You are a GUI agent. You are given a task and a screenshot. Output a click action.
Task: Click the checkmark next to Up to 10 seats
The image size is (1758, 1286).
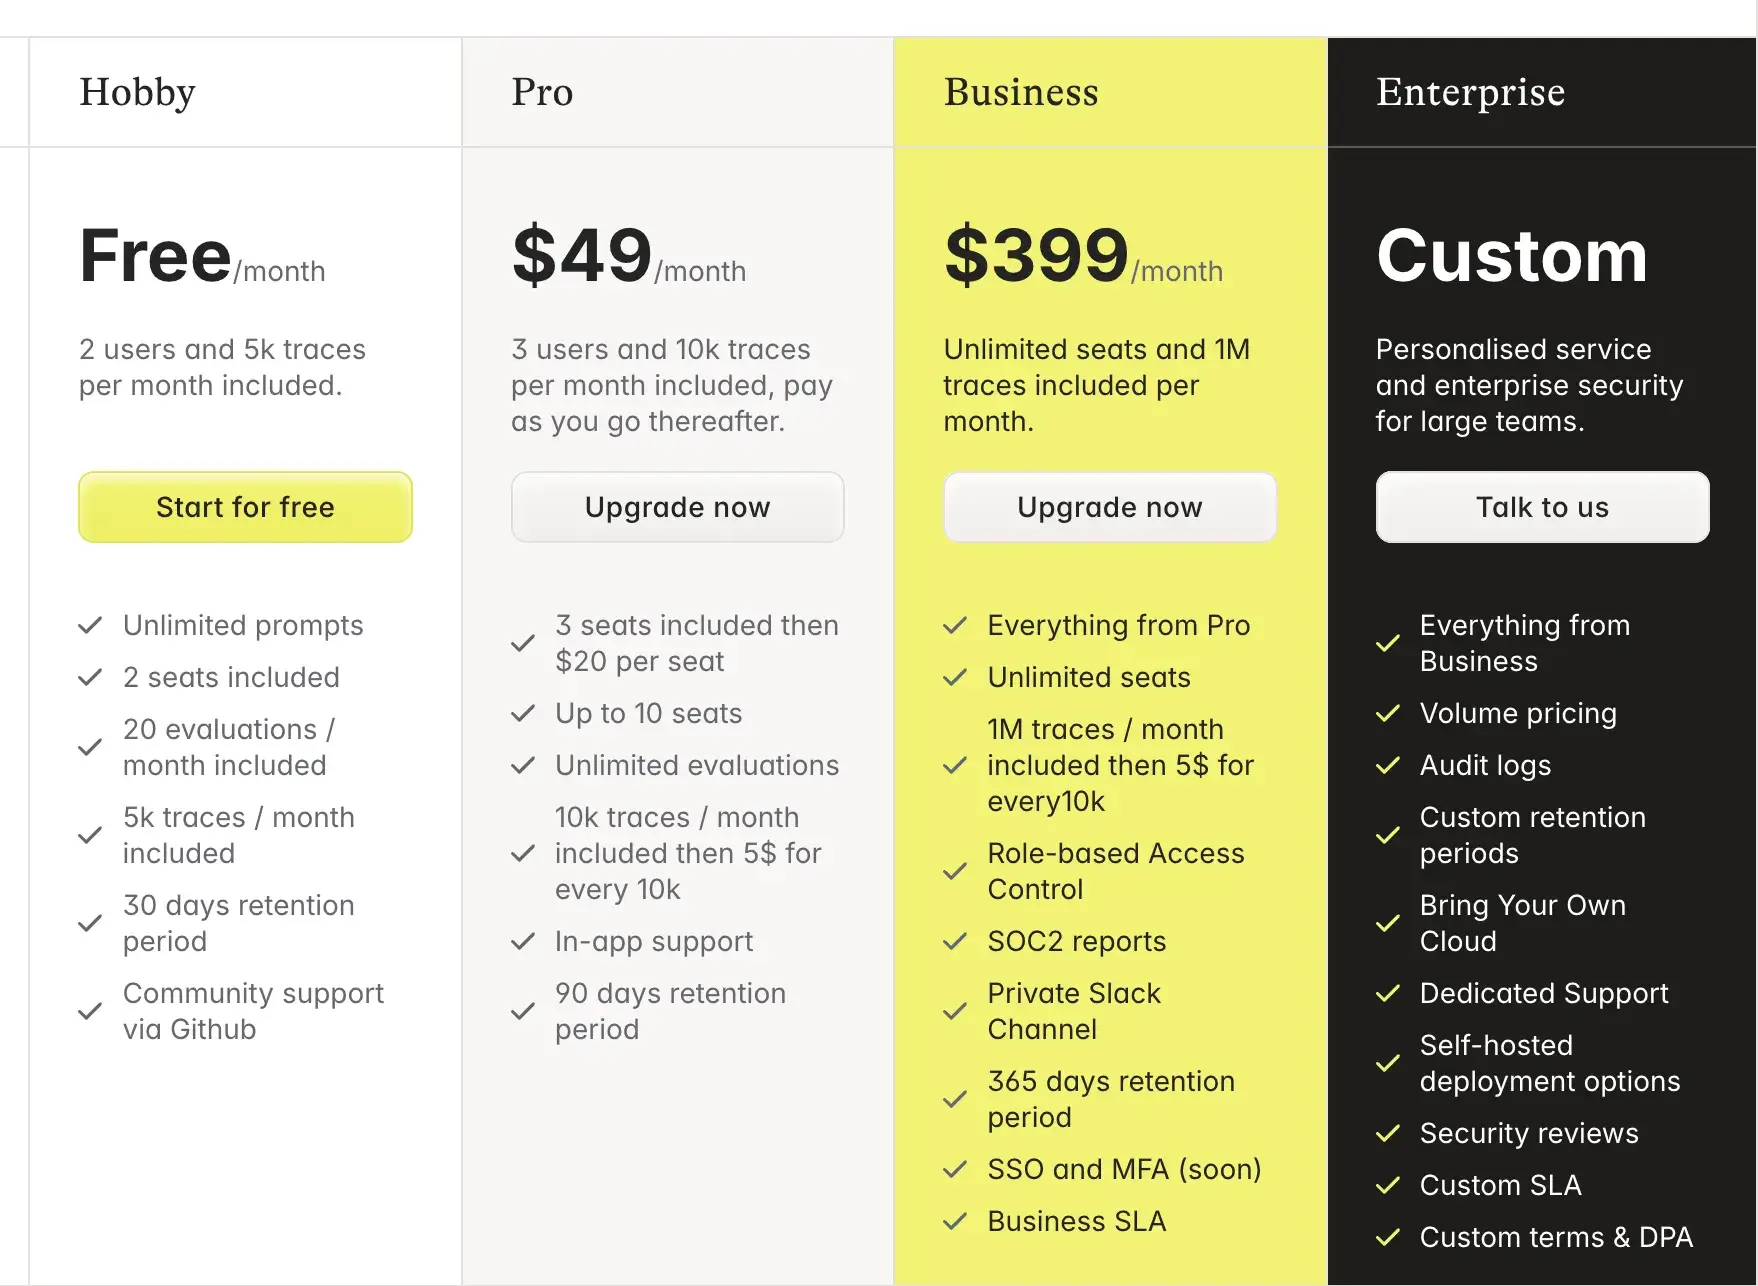(x=523, y=714)
